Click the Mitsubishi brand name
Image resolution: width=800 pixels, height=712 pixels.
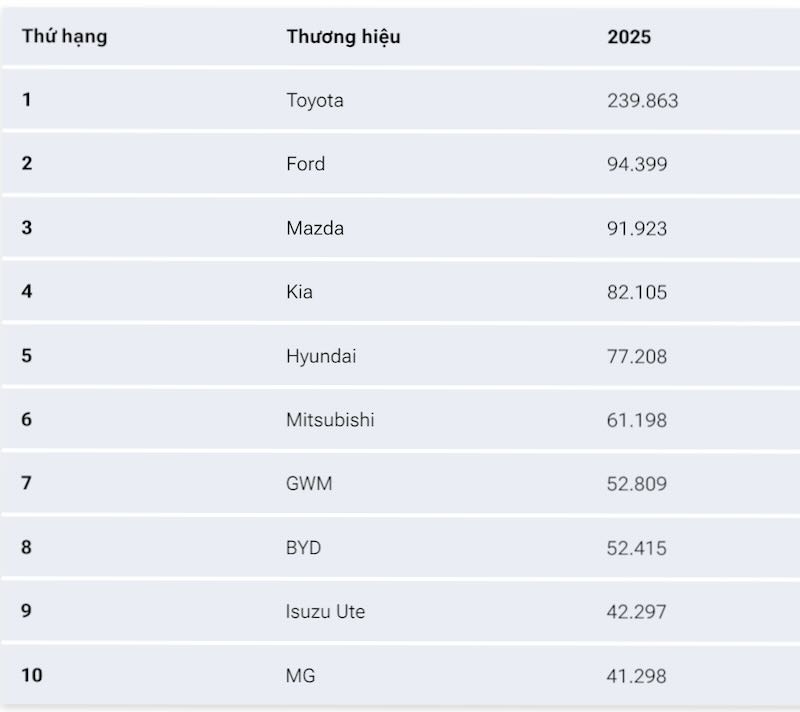(330, 420)
